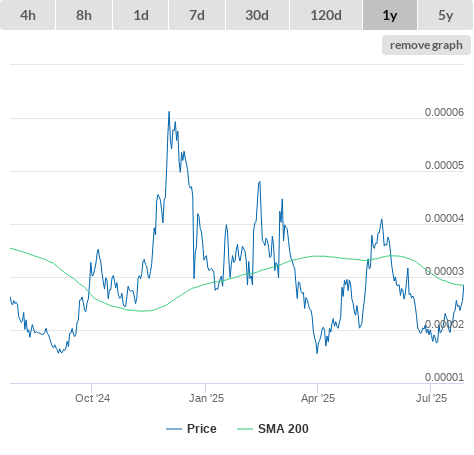Click the Apr '25 axis tick label

point(318,398)
